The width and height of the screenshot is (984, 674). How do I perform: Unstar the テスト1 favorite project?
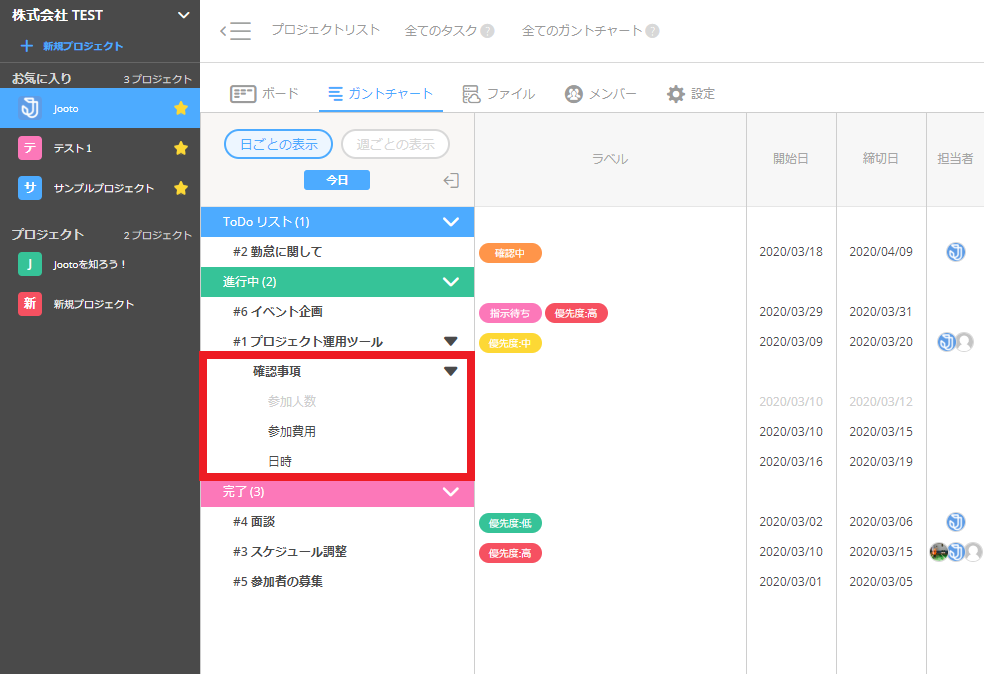tap(181, 148)
